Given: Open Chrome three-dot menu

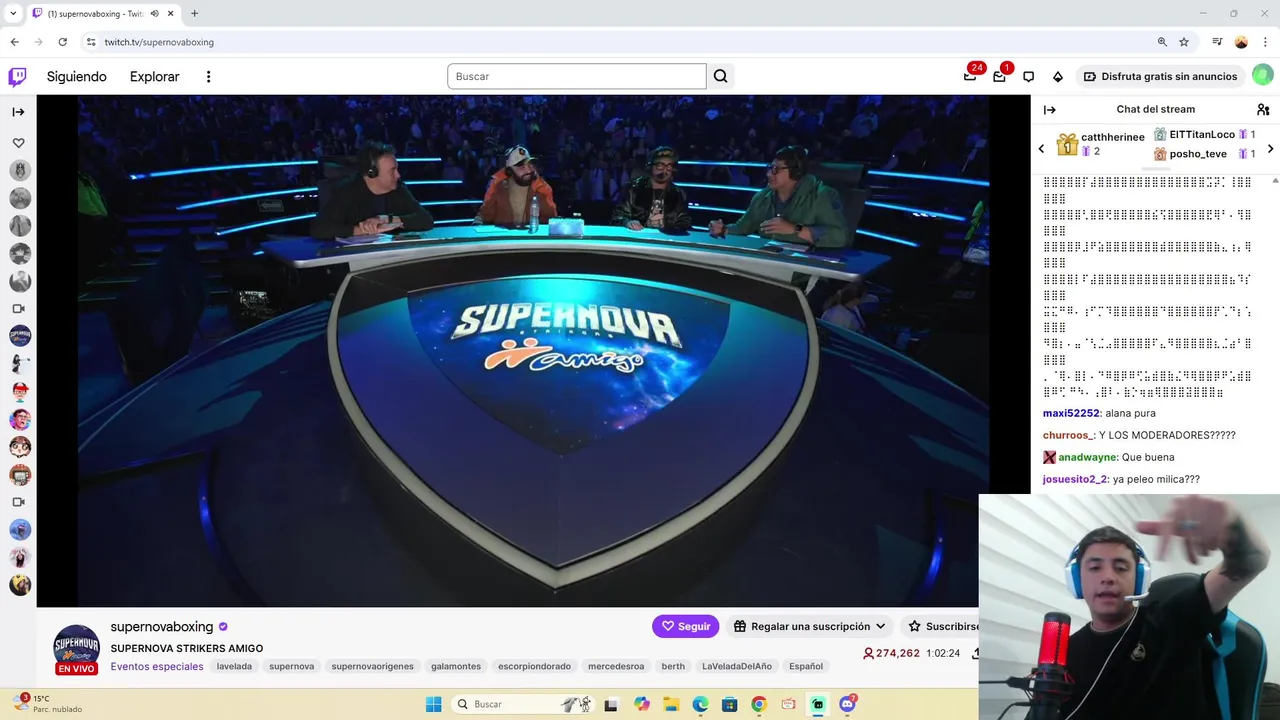Looking at the screenshot, I should tap(1265, 42).
